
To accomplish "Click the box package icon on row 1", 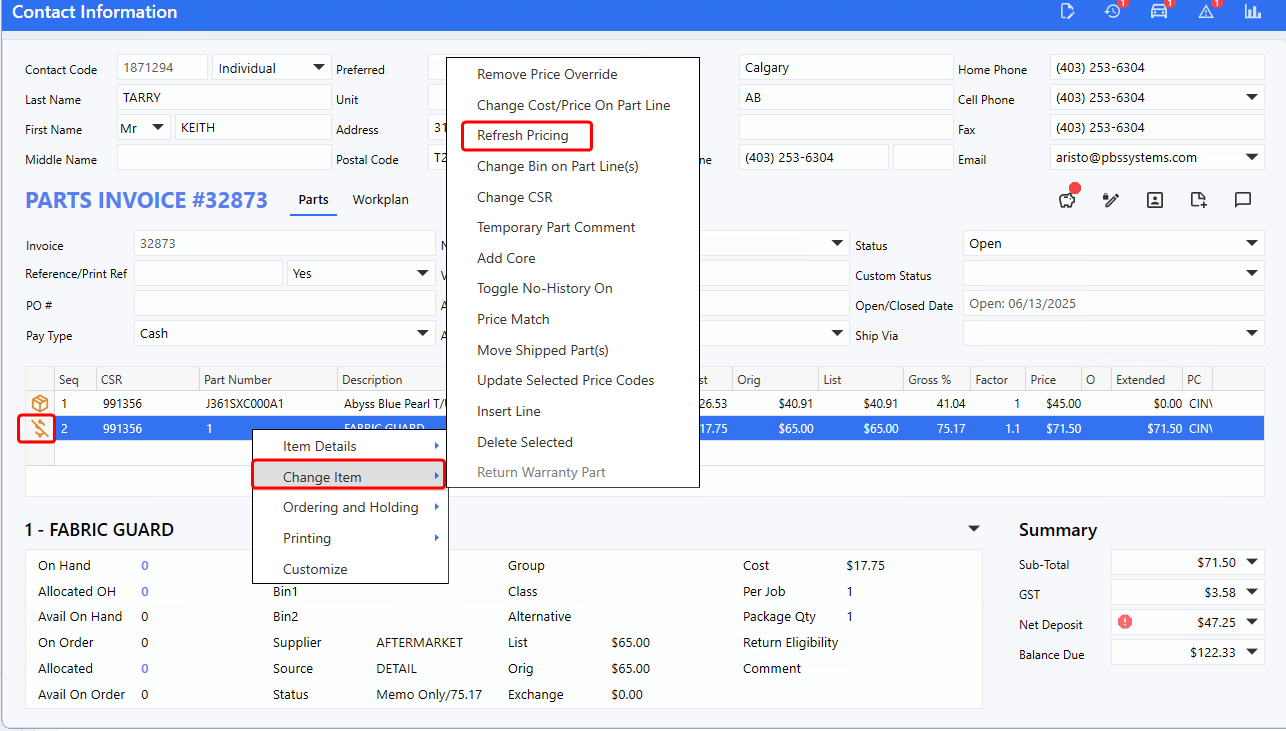I will (40, 403).
